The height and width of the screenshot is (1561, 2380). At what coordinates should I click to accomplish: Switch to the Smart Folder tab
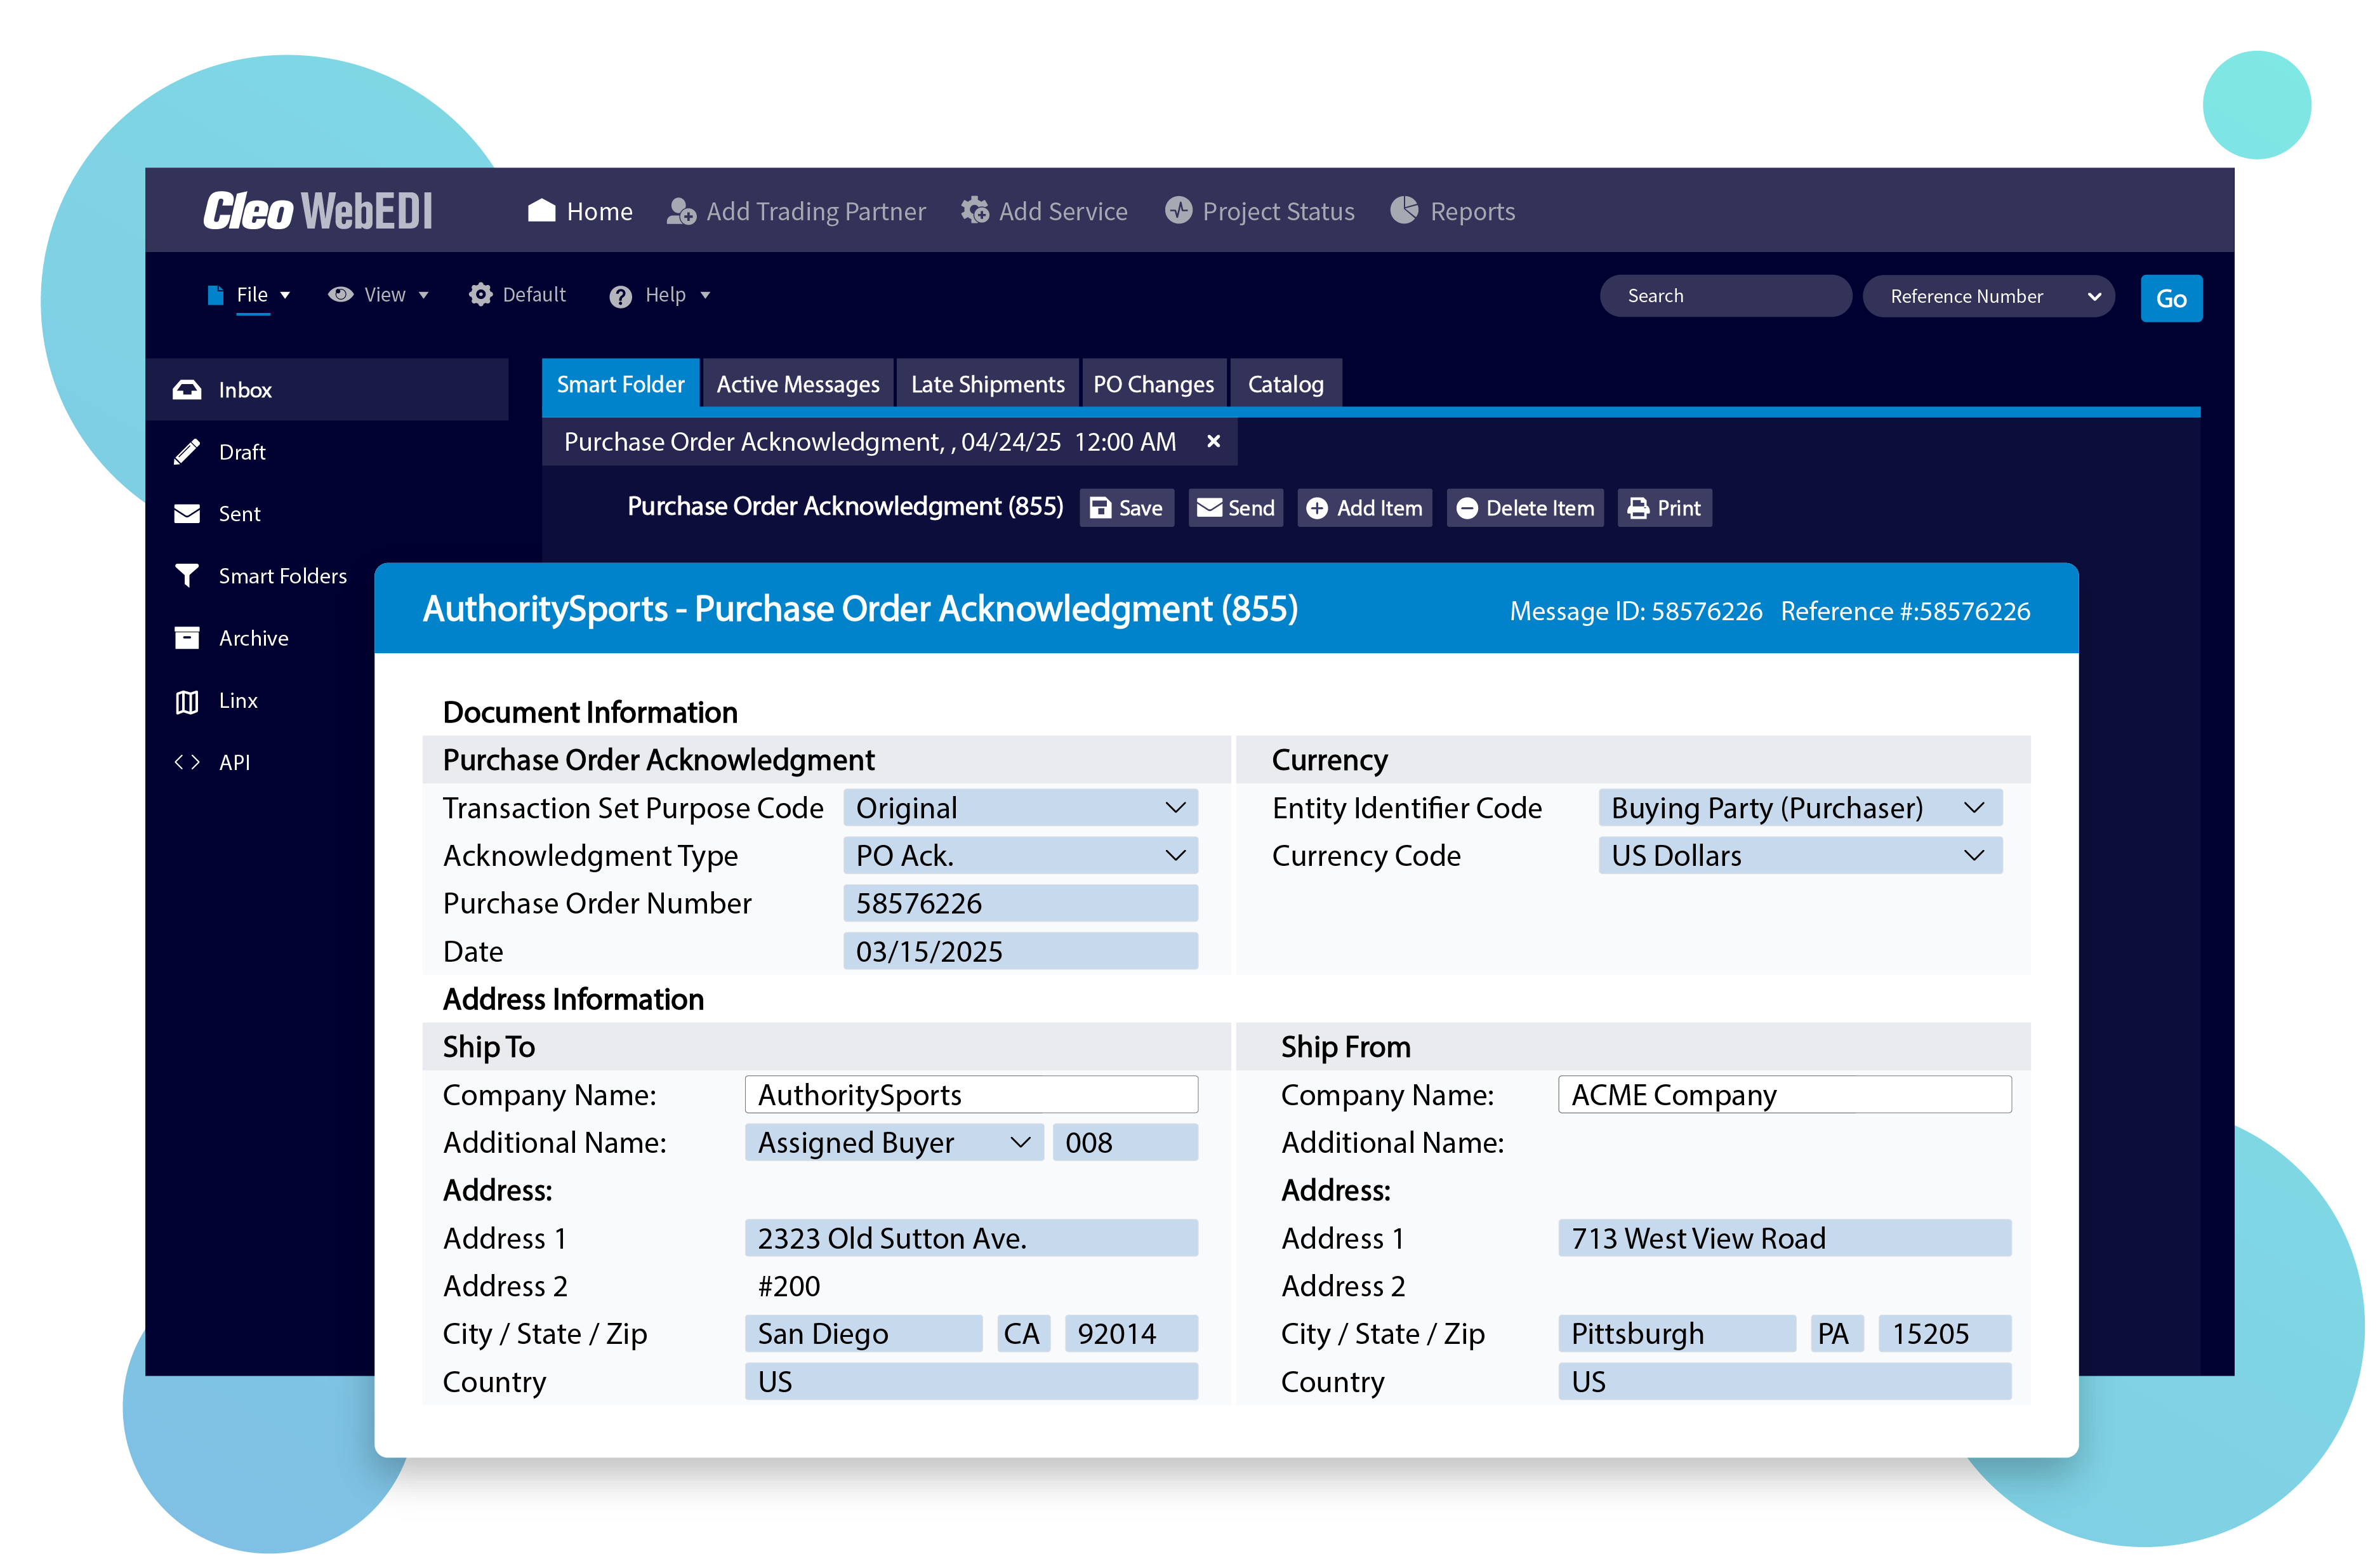(x=620, y=384)
